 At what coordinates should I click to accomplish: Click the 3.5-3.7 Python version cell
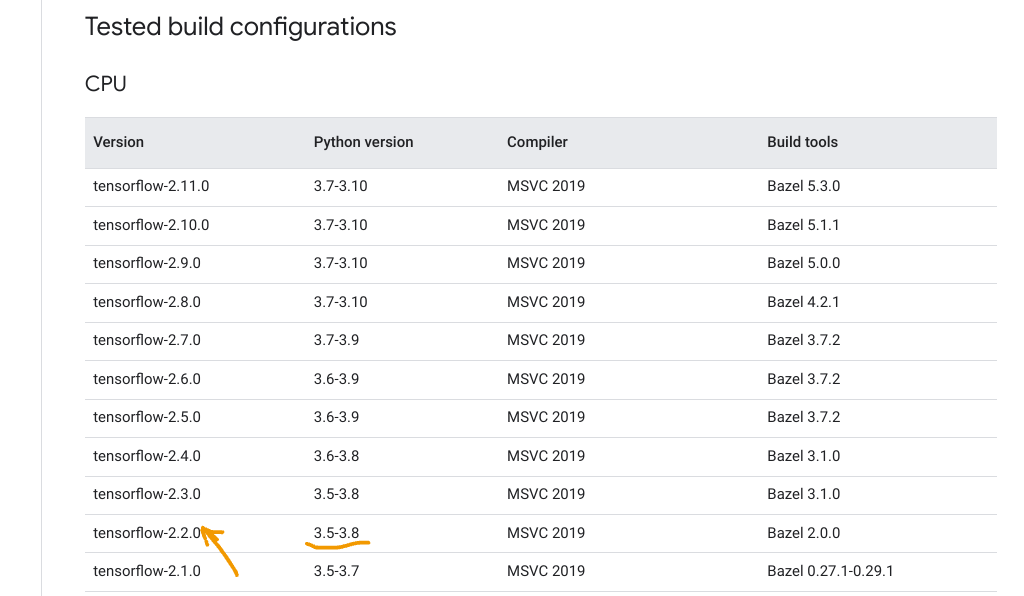336,571
